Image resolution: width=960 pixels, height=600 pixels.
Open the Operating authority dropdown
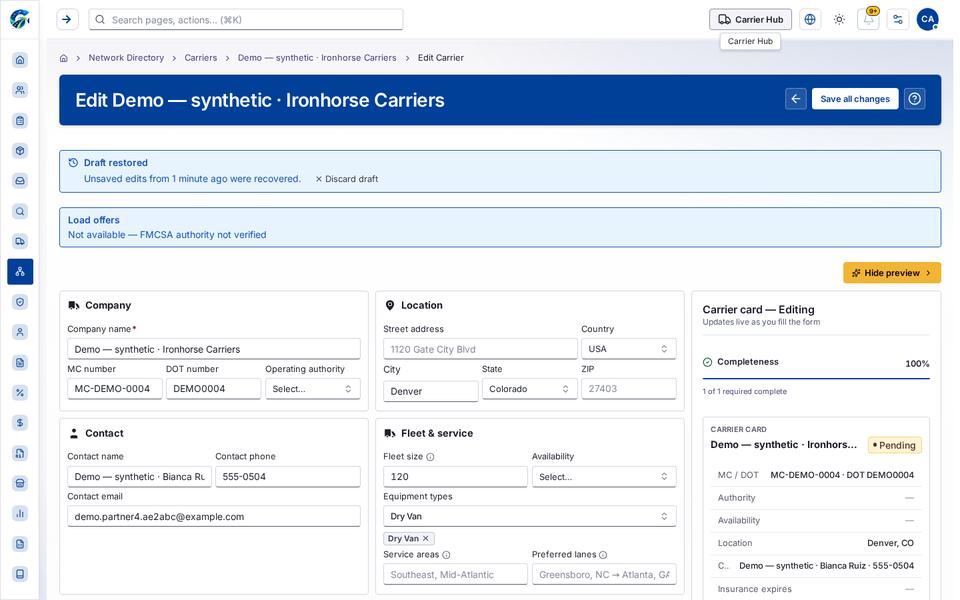pos(312,389)
